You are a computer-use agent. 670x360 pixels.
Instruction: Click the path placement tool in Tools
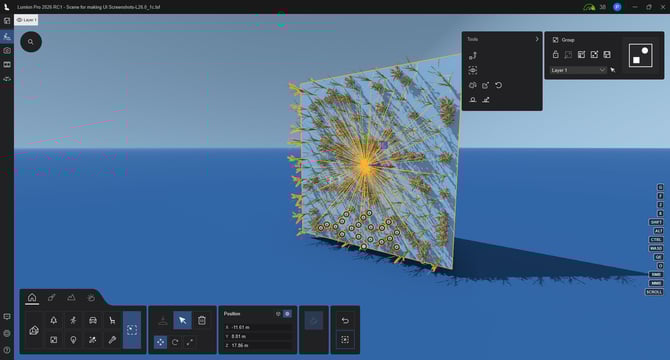pyautogui.click(x=473, y=56)
